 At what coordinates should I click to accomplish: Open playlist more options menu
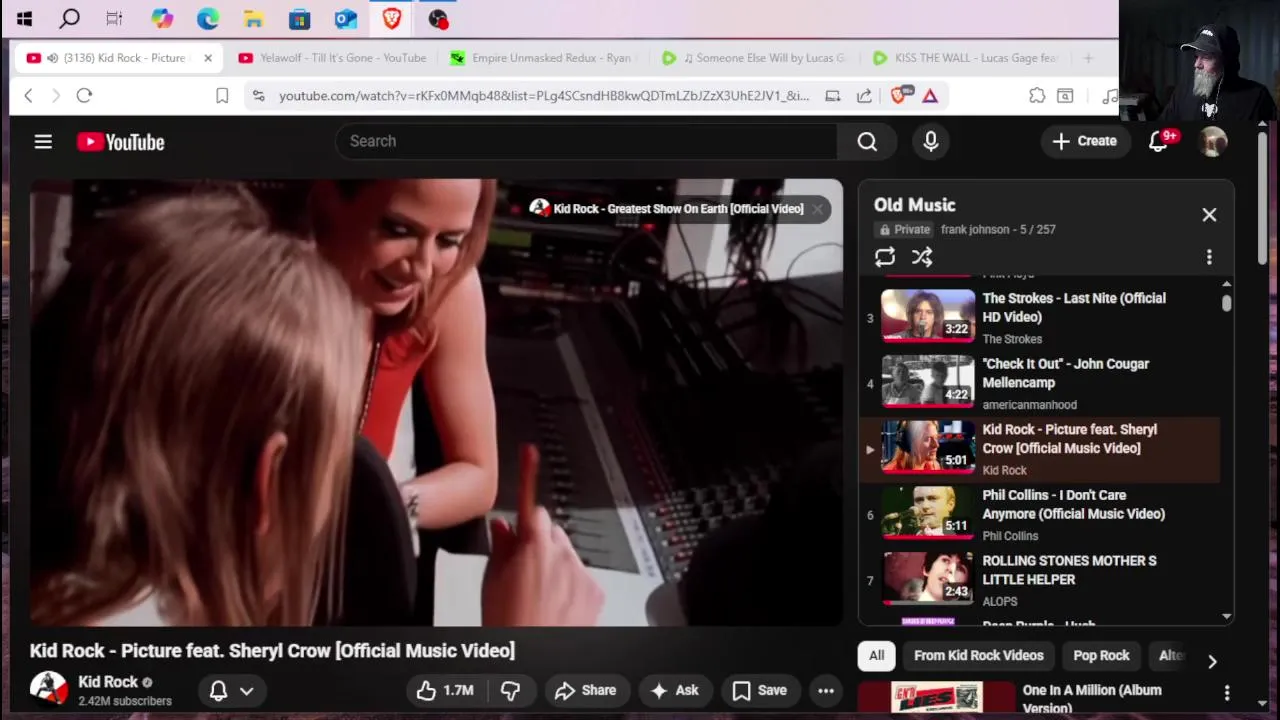coord(1209,257)
